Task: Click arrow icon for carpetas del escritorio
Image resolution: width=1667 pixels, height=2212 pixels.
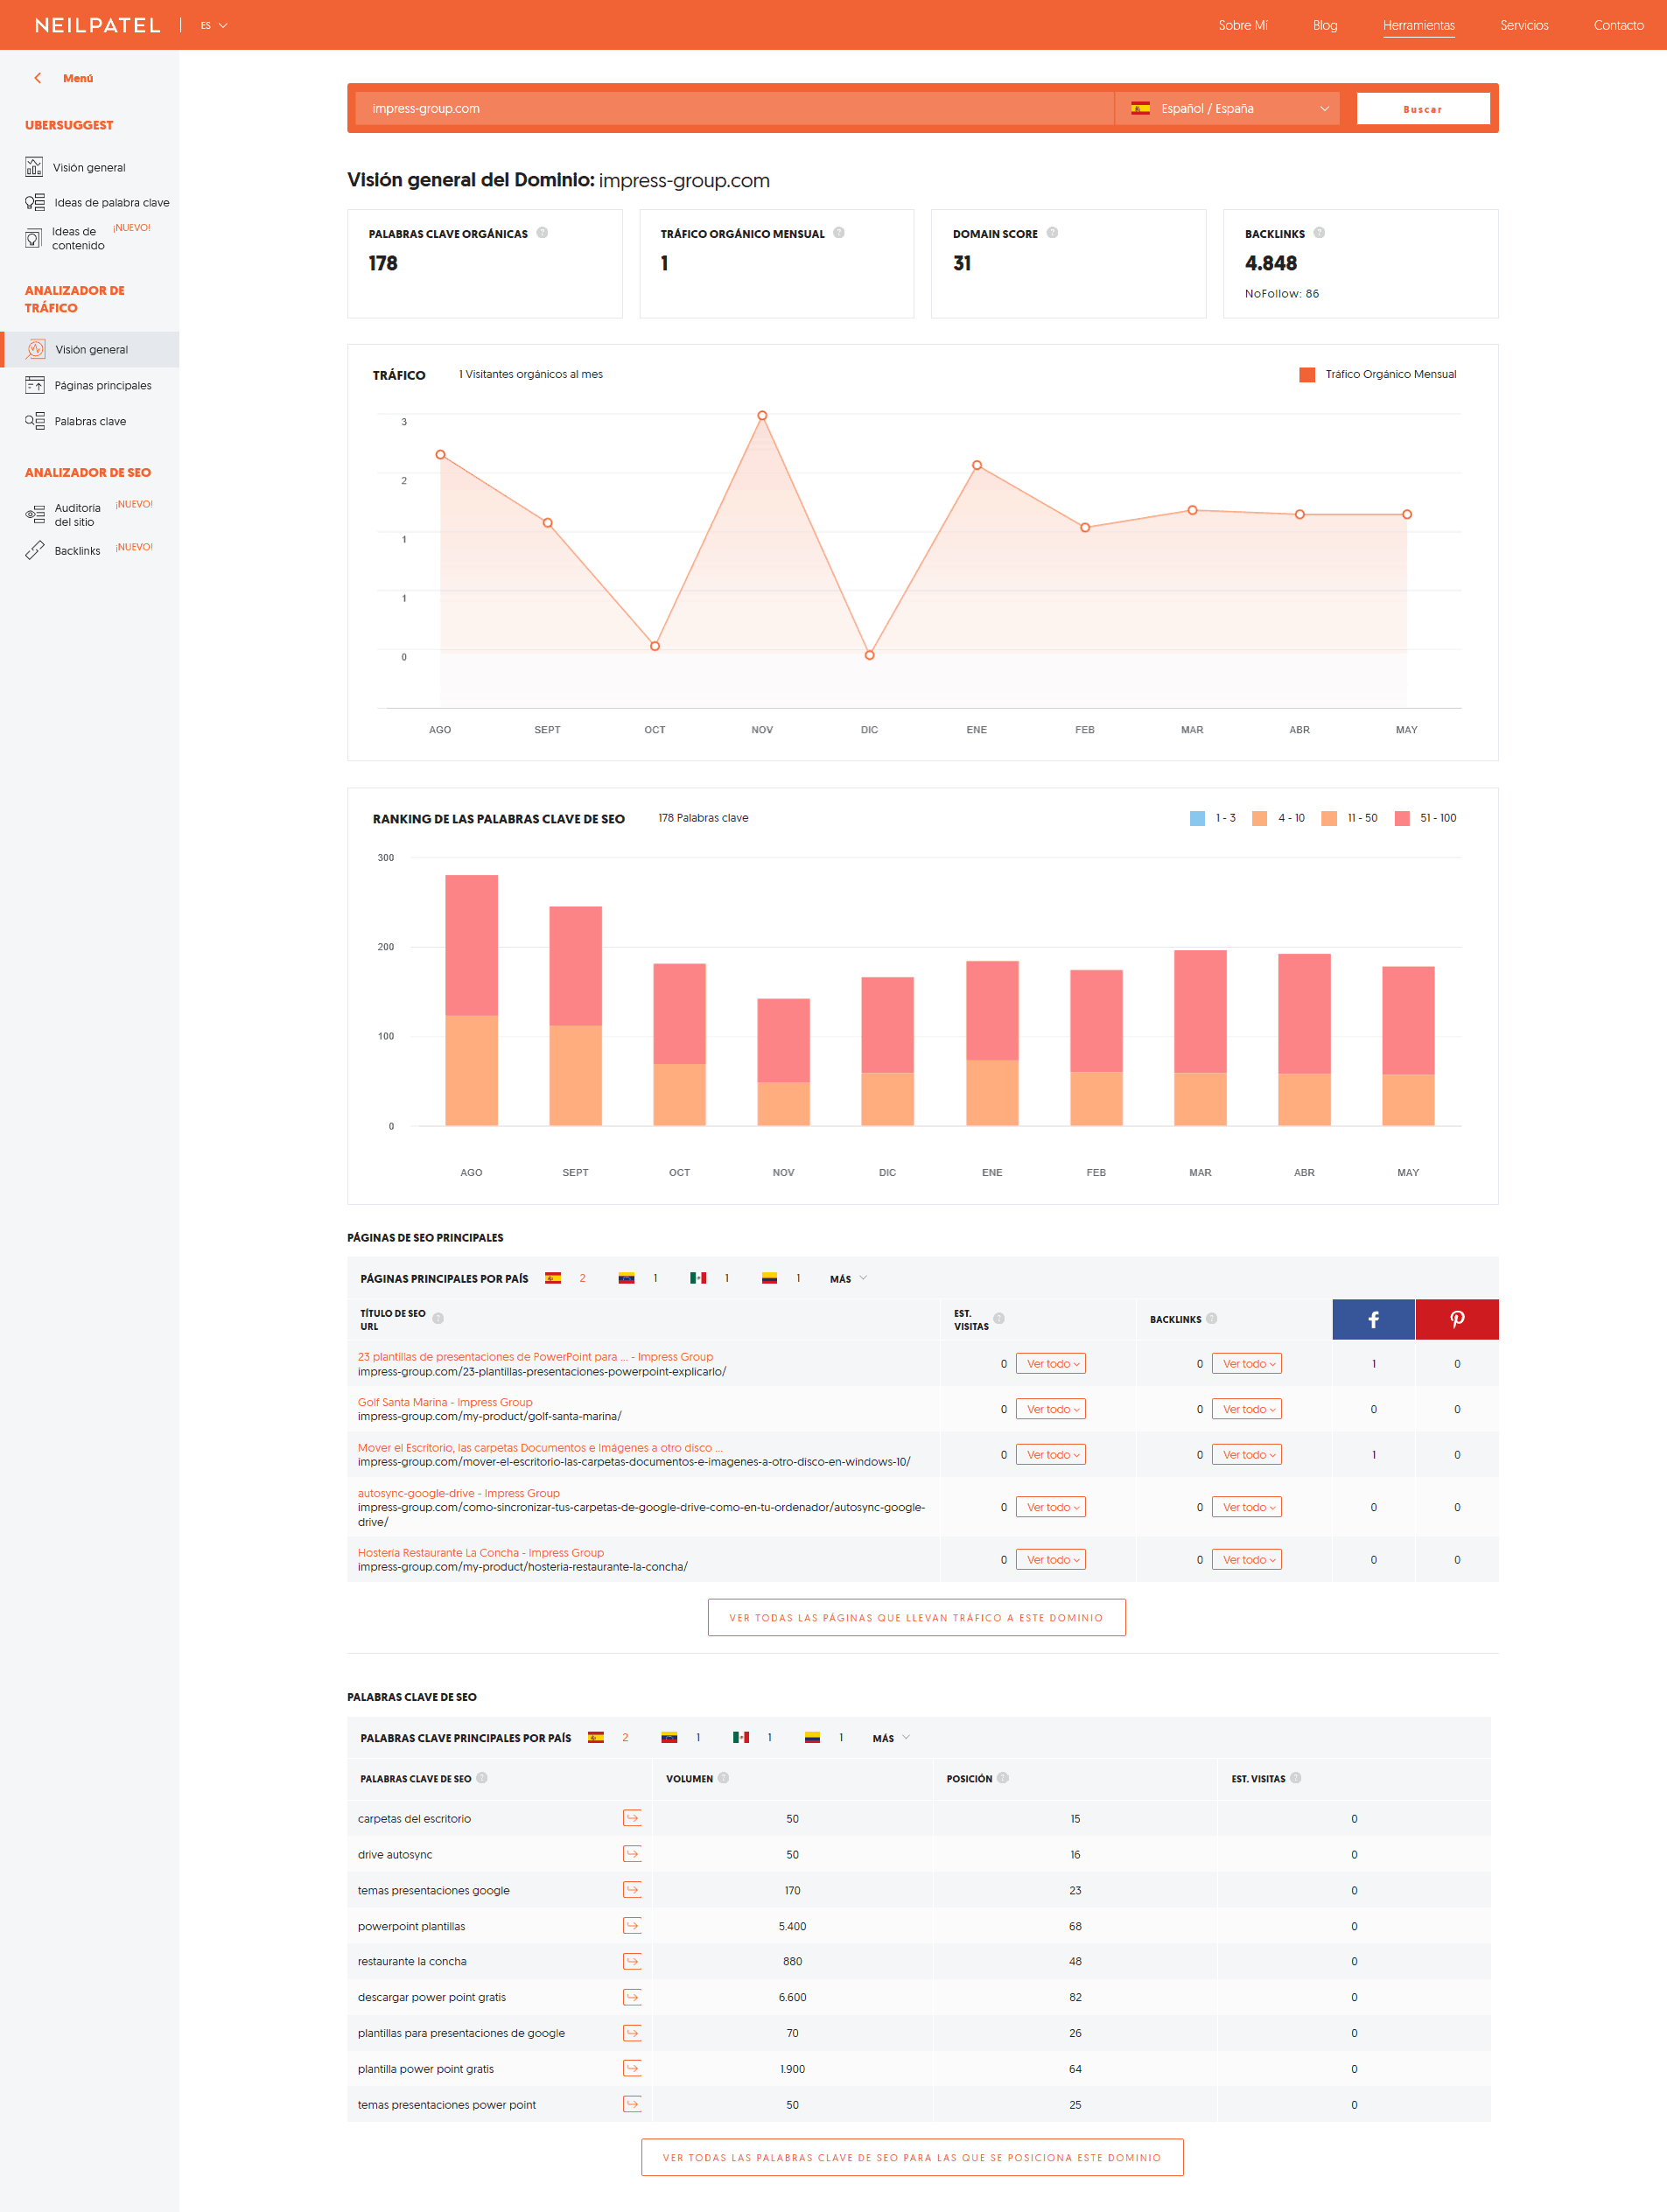Action: tap(632, 1818)
